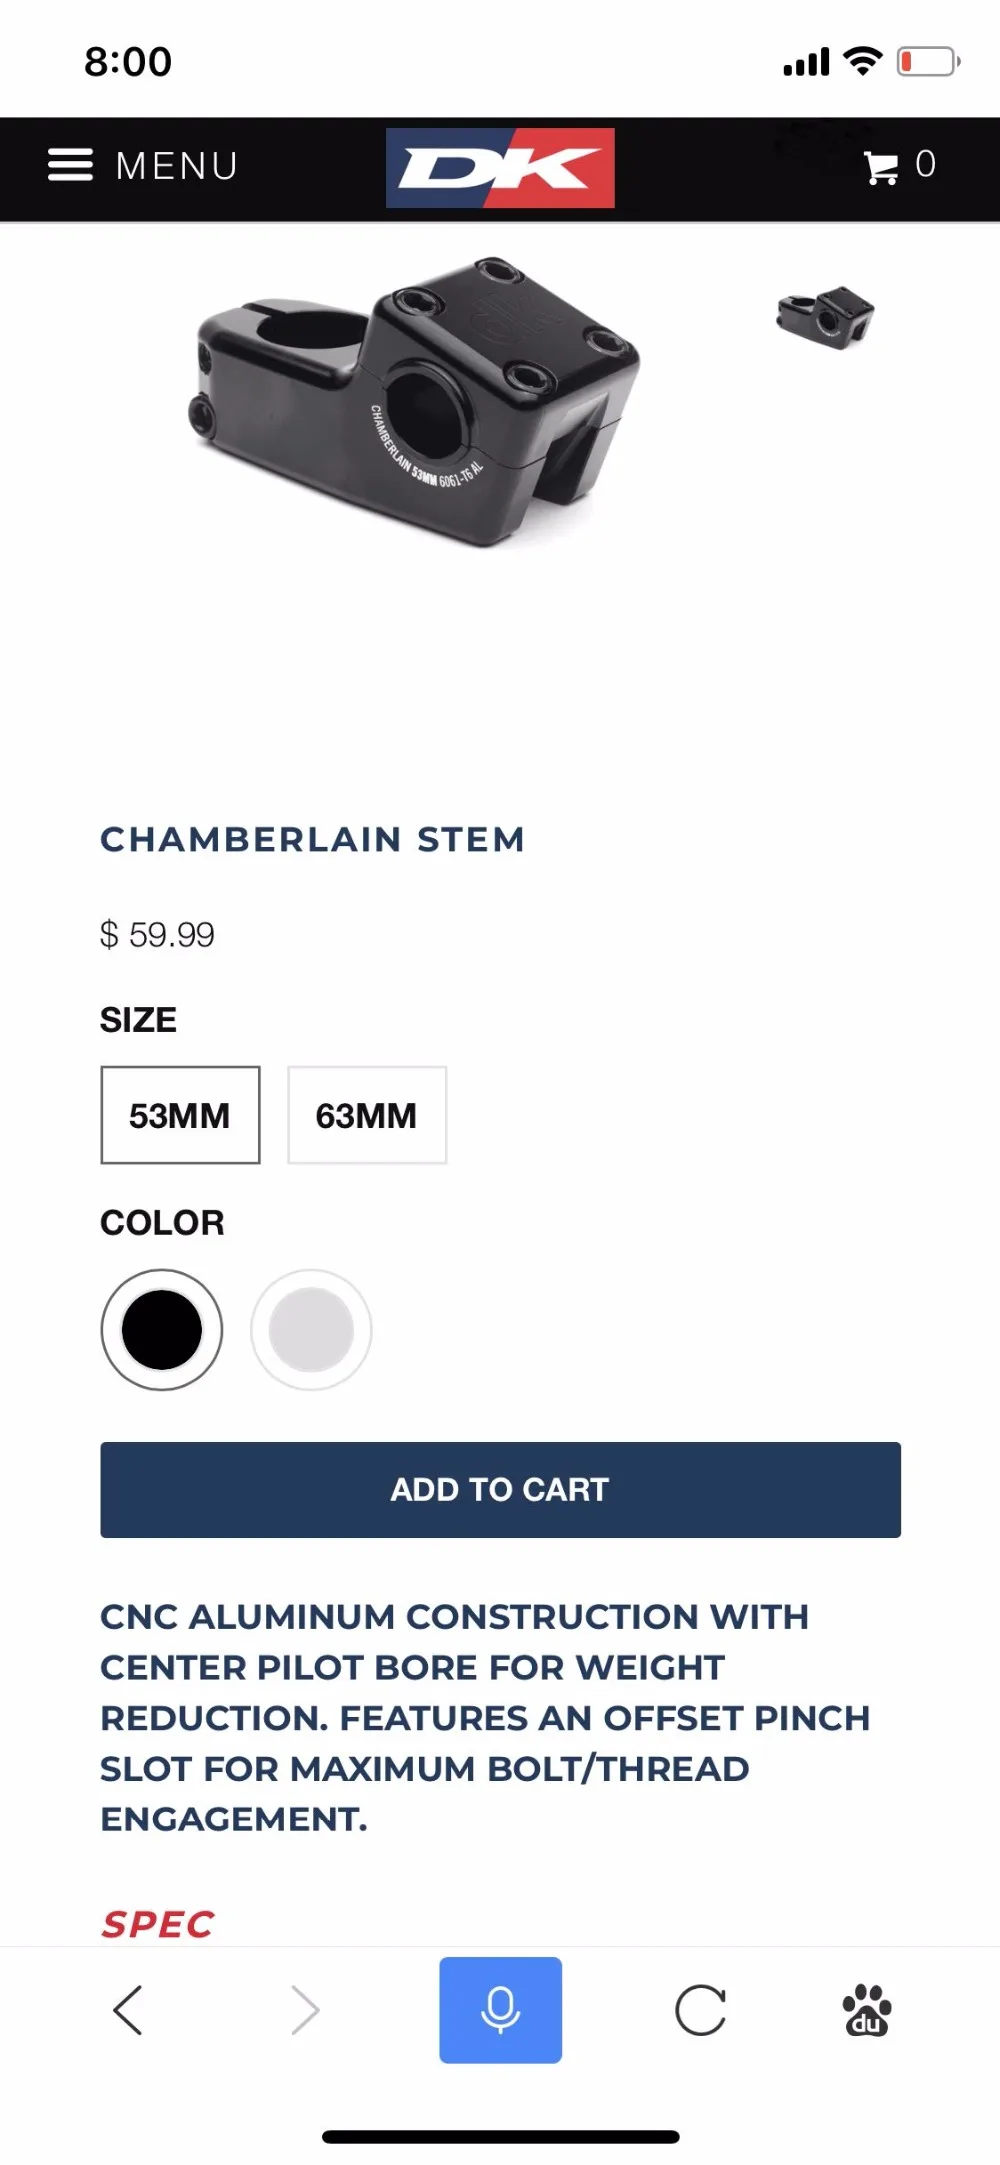Open the shopping cart icon
Viewport: 1000px width, 2165px height.
(881, 167)
